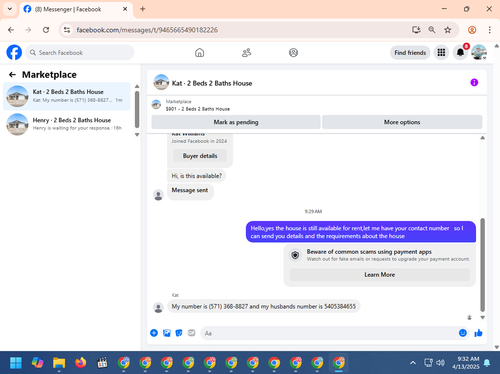Click chat scrollbar up arrow
Screen dimensions: 500x374
tap(482, 138)
